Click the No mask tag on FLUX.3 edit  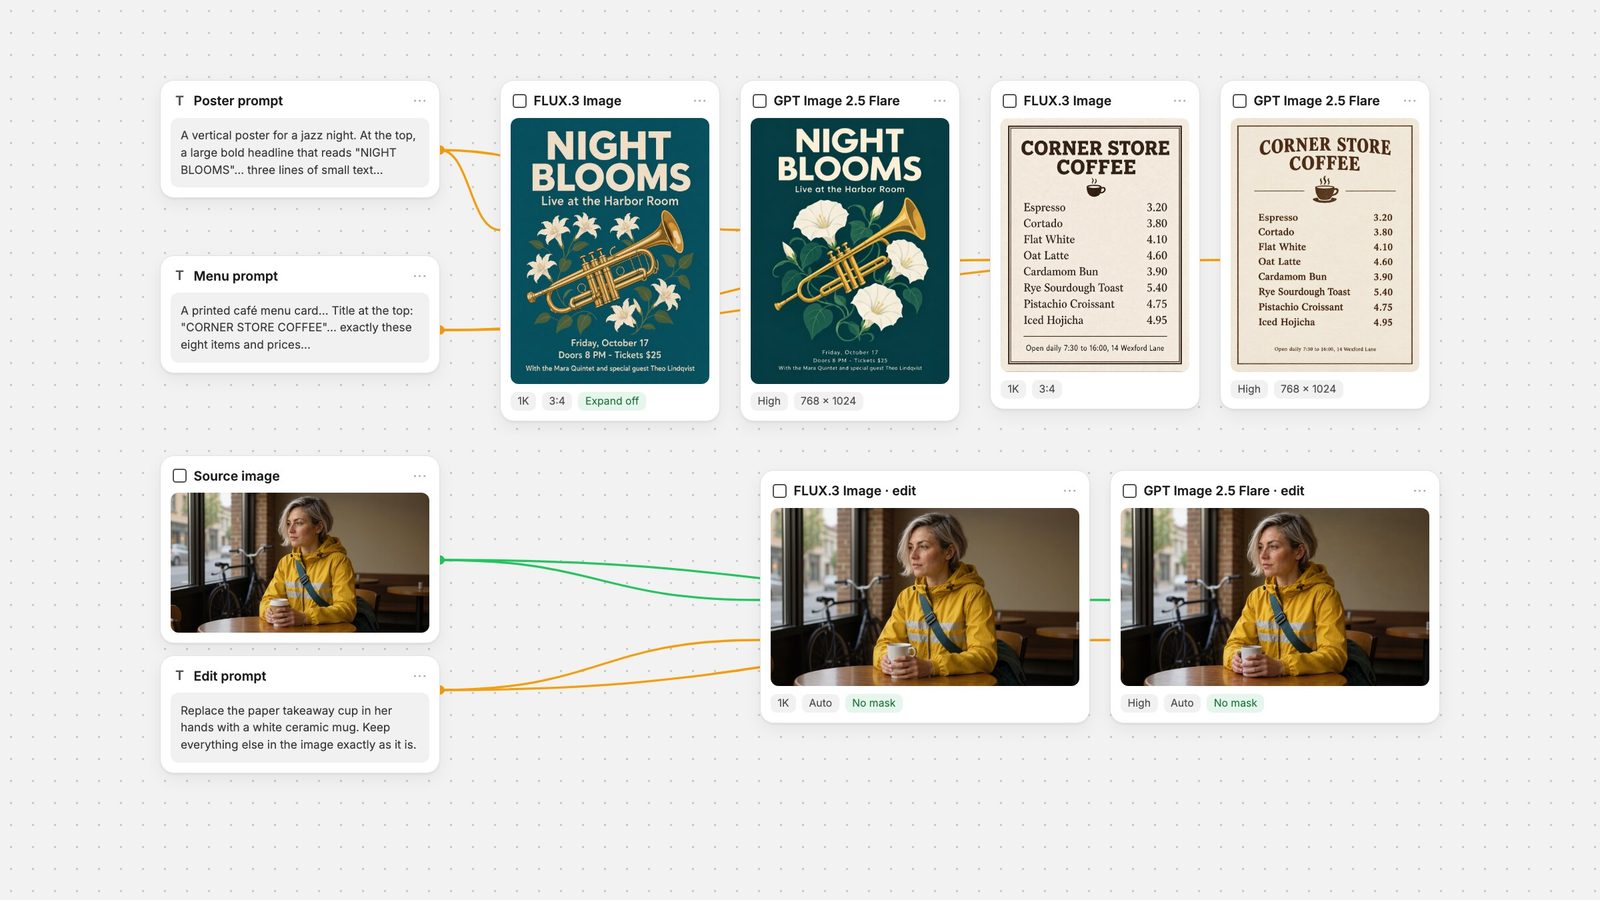874,703
